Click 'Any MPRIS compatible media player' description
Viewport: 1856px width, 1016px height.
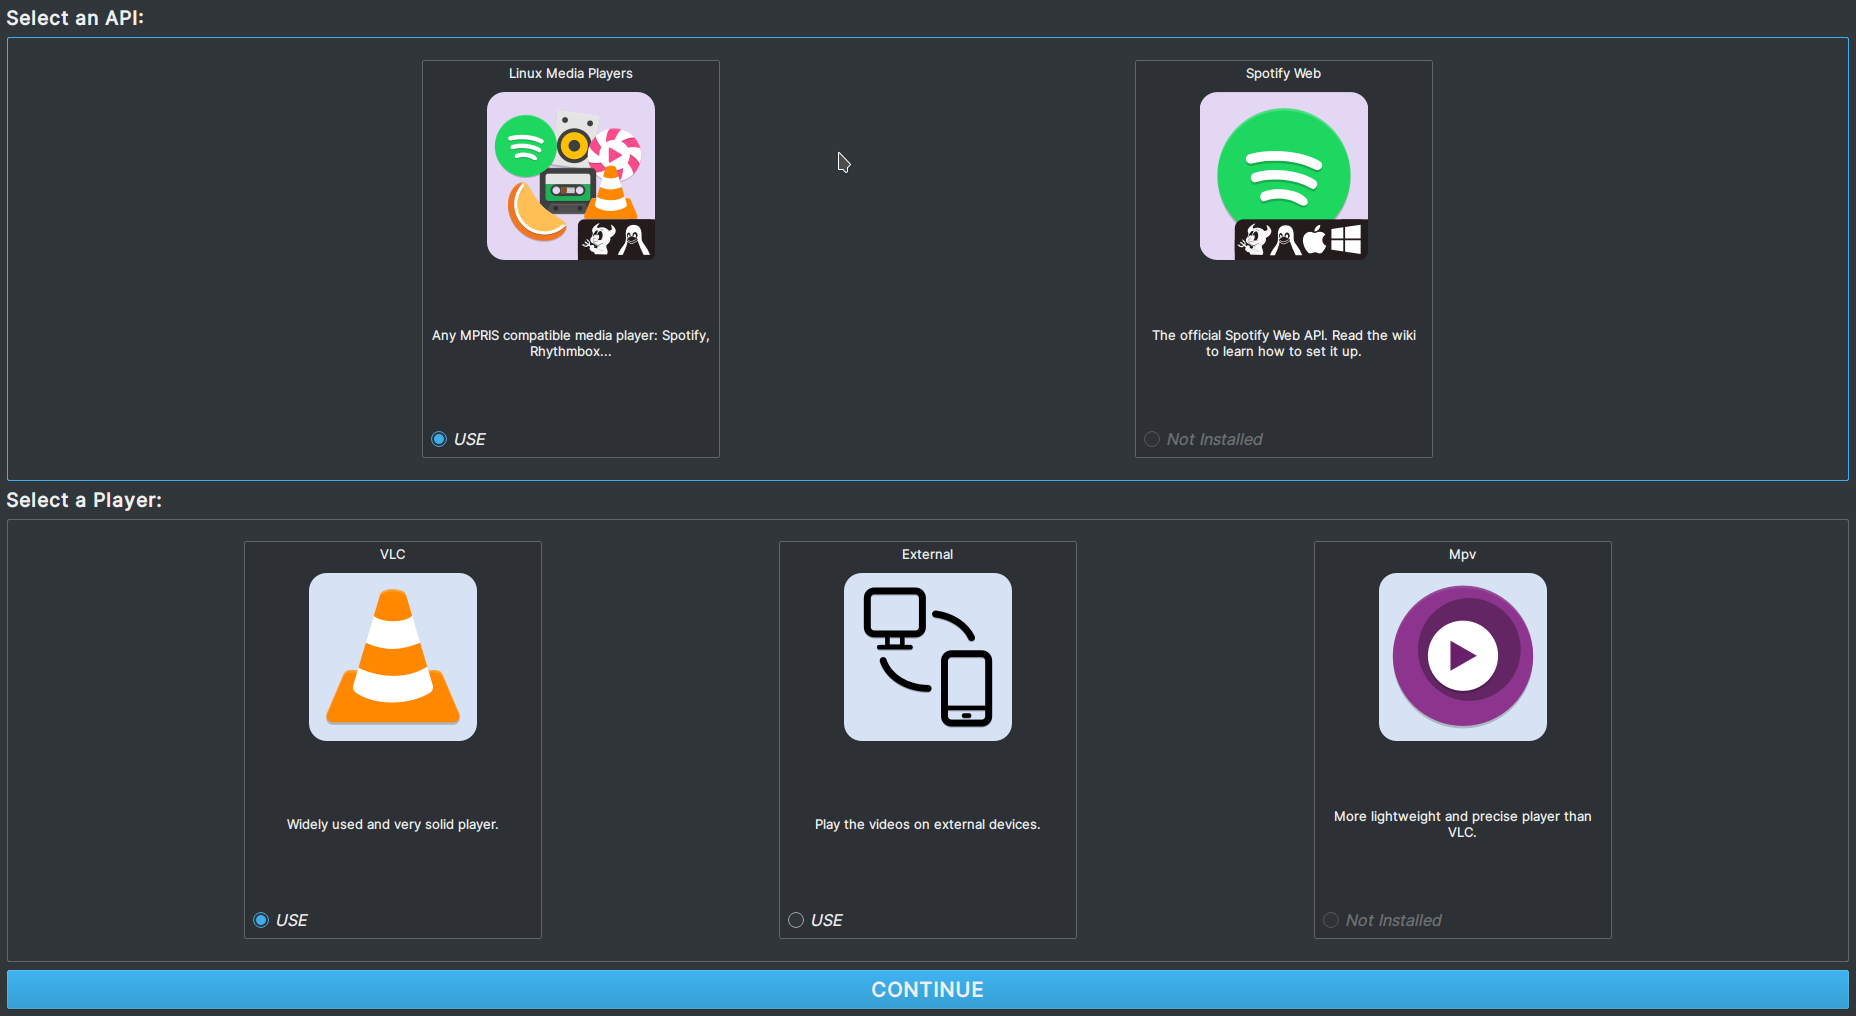pos(571,343)
